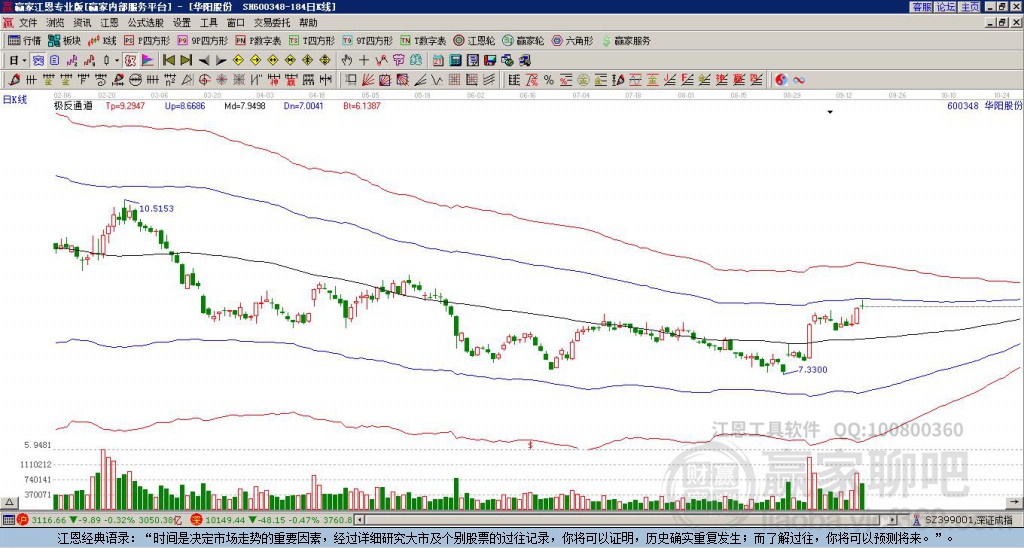
Task: Click the 10149.44 index value in status bar
Action: (225, 520)
